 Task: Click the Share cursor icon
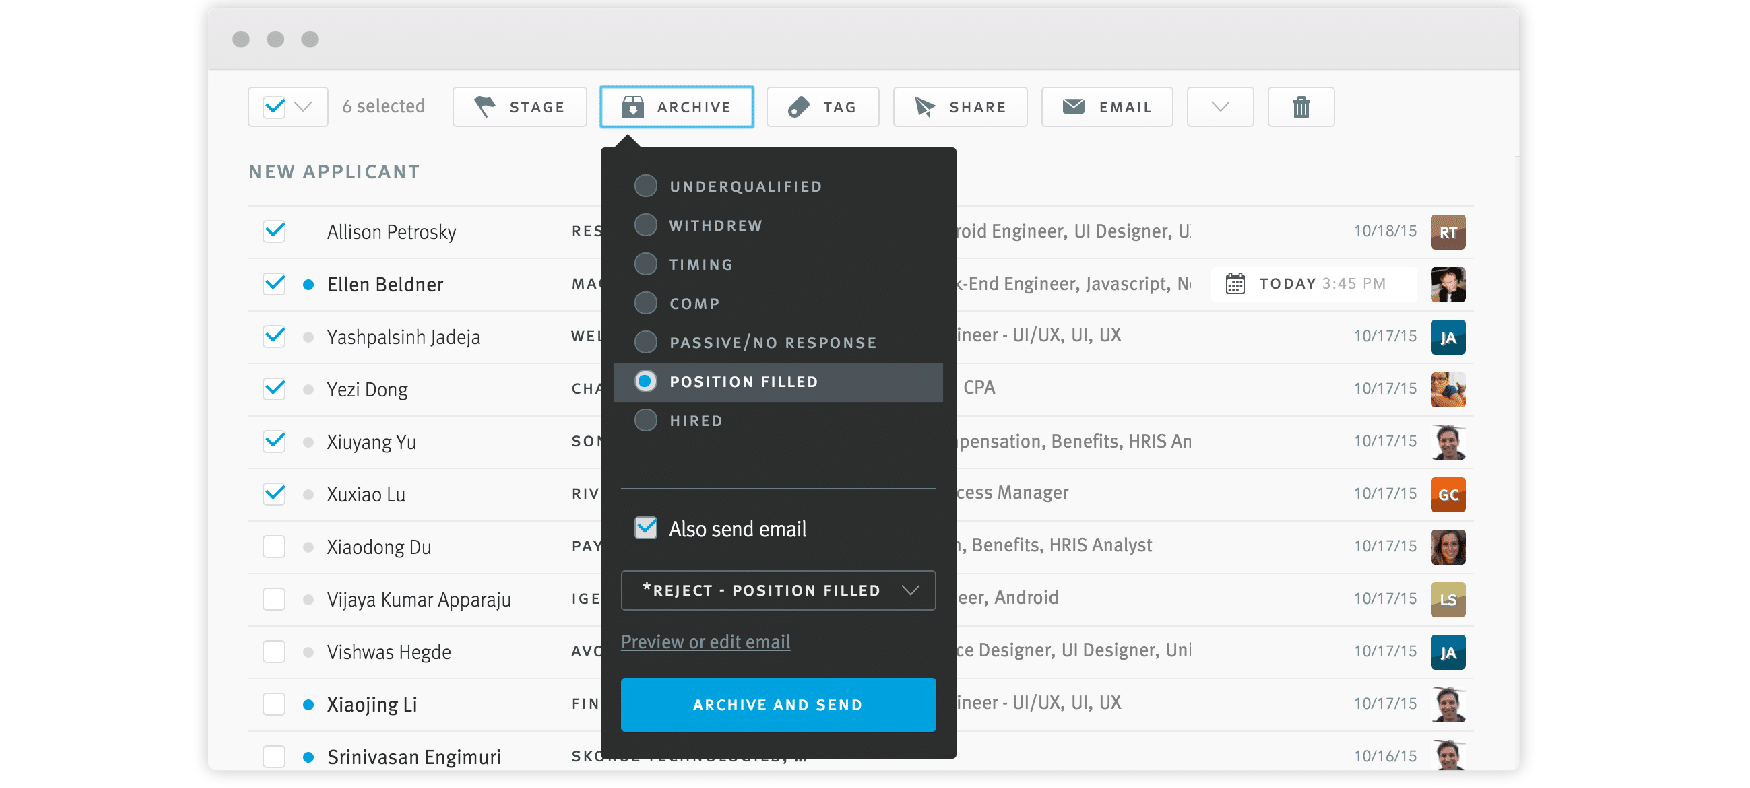pos(925,107)
